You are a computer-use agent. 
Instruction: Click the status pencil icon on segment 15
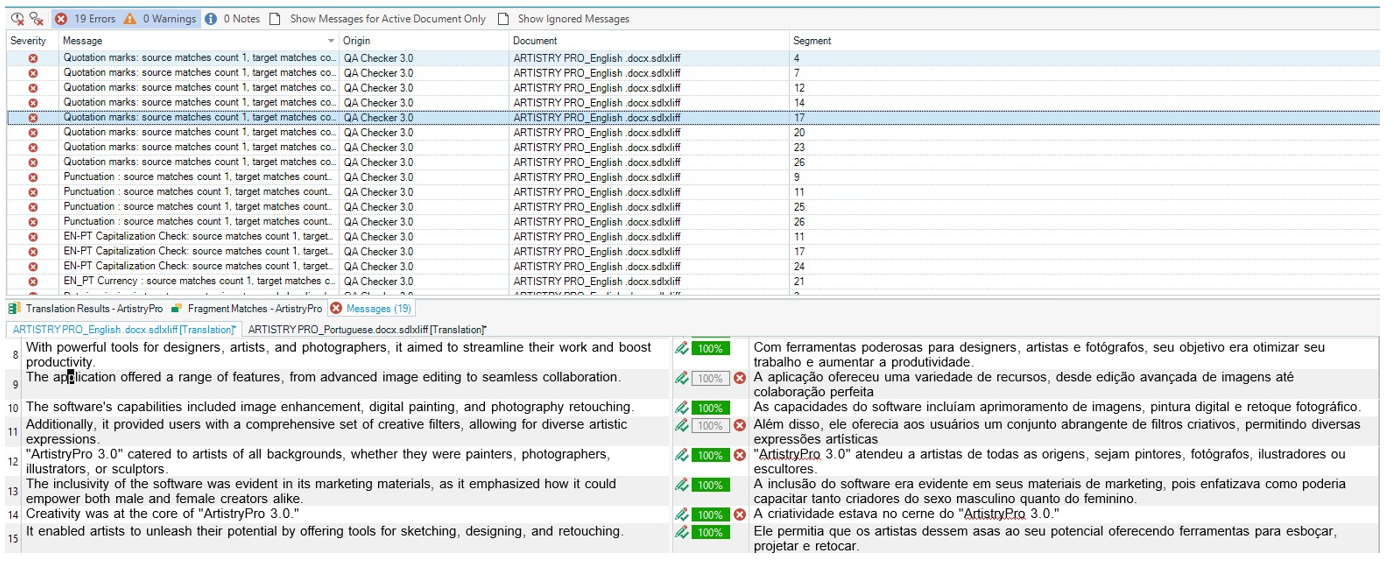coord(682,533)
